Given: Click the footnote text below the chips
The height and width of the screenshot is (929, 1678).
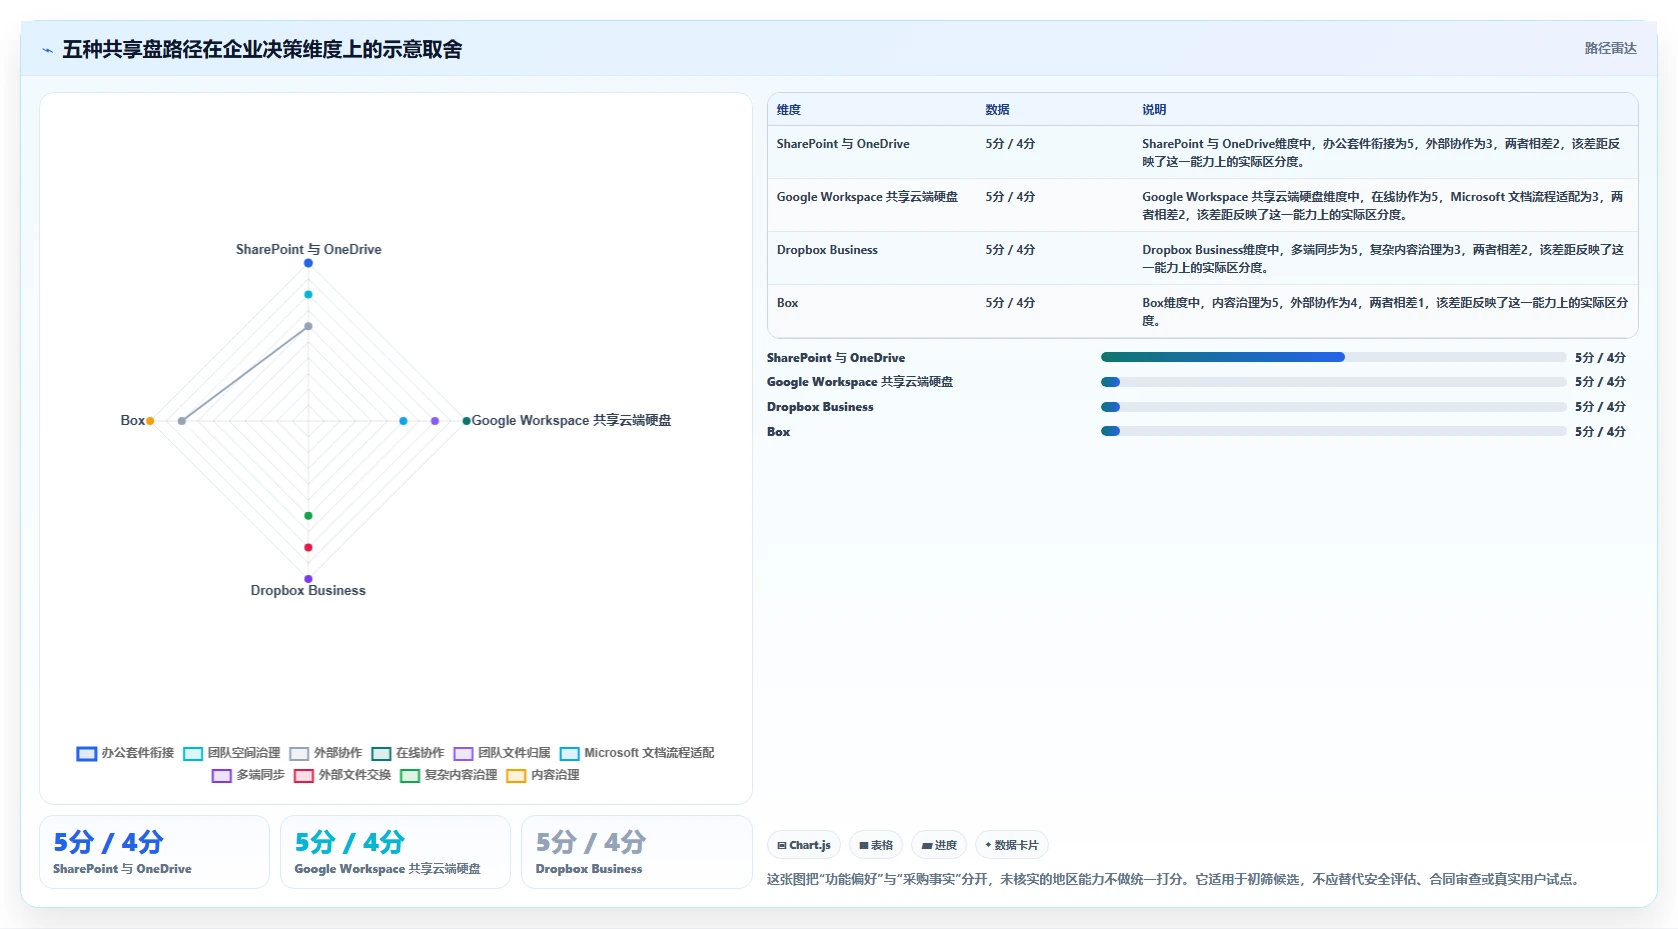Looking at the screenshot, I should coord(1175,880).
